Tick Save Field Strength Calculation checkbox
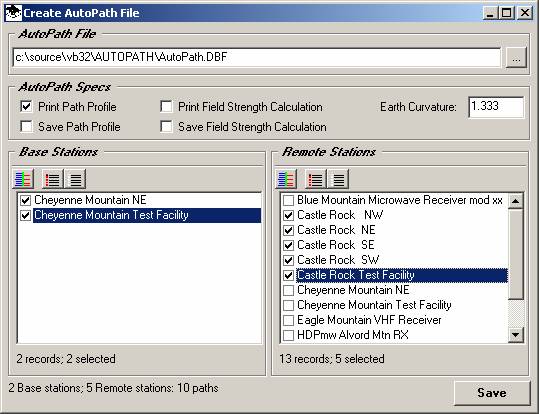This screenshot has width=539, height=414. (x=166, y=127)
